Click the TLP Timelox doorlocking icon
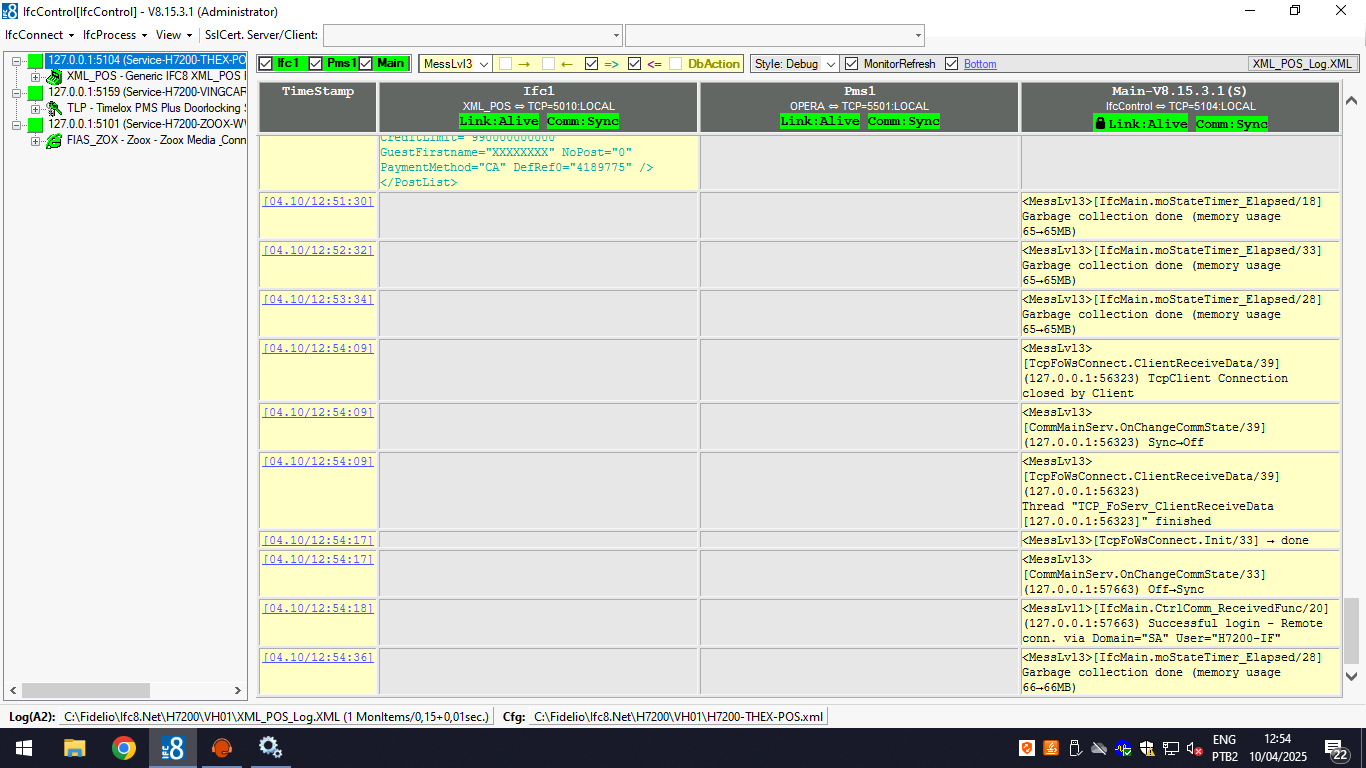 [54, 108]
